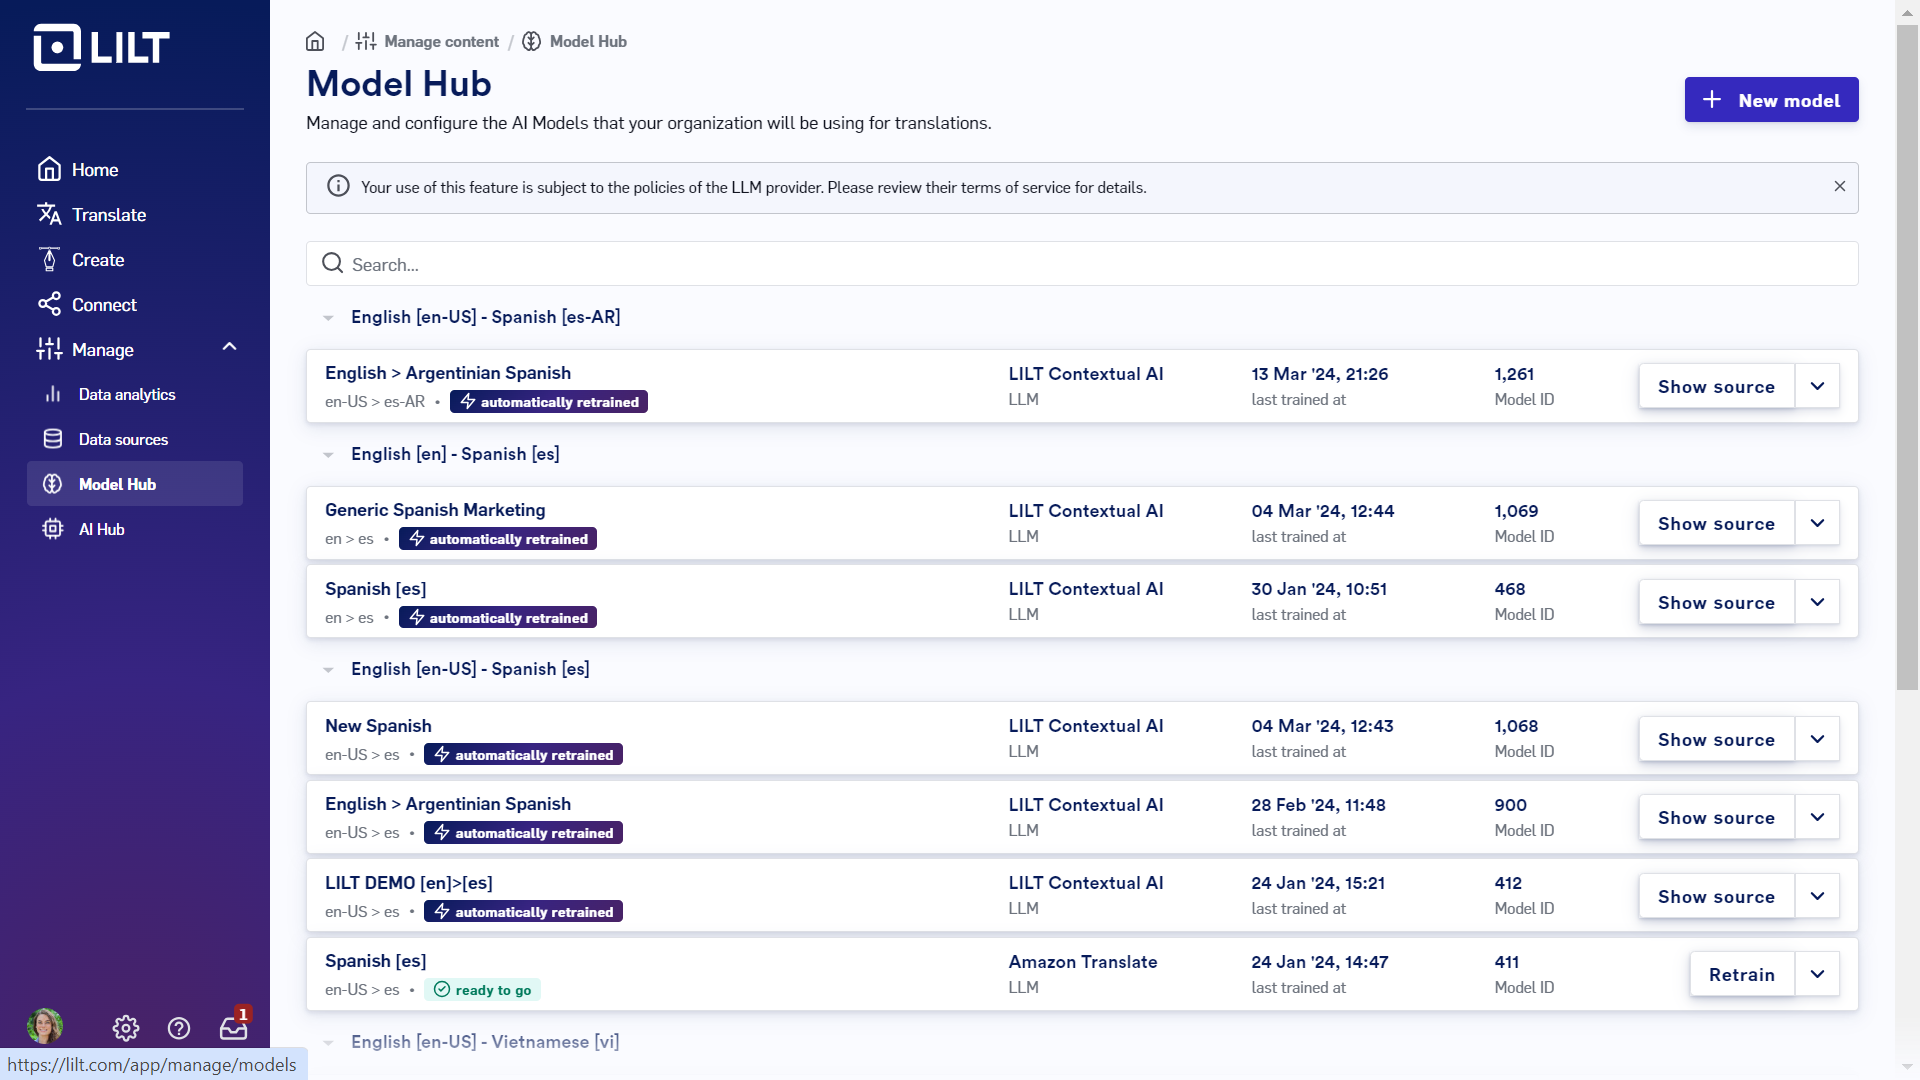Click the info icon in the notice
The width and height of the screenshot is (1920, 1080).
(x=338, y=186)
